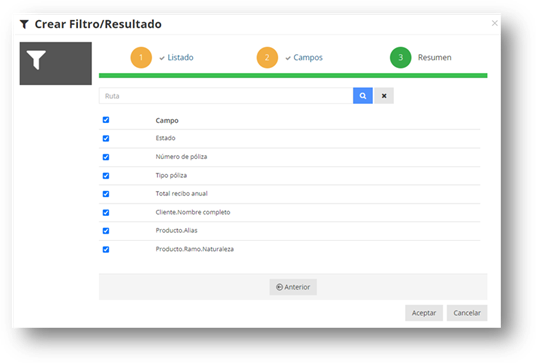Click the Aceptar button
The image size is (536, 363).
click(x=424, y=313)
